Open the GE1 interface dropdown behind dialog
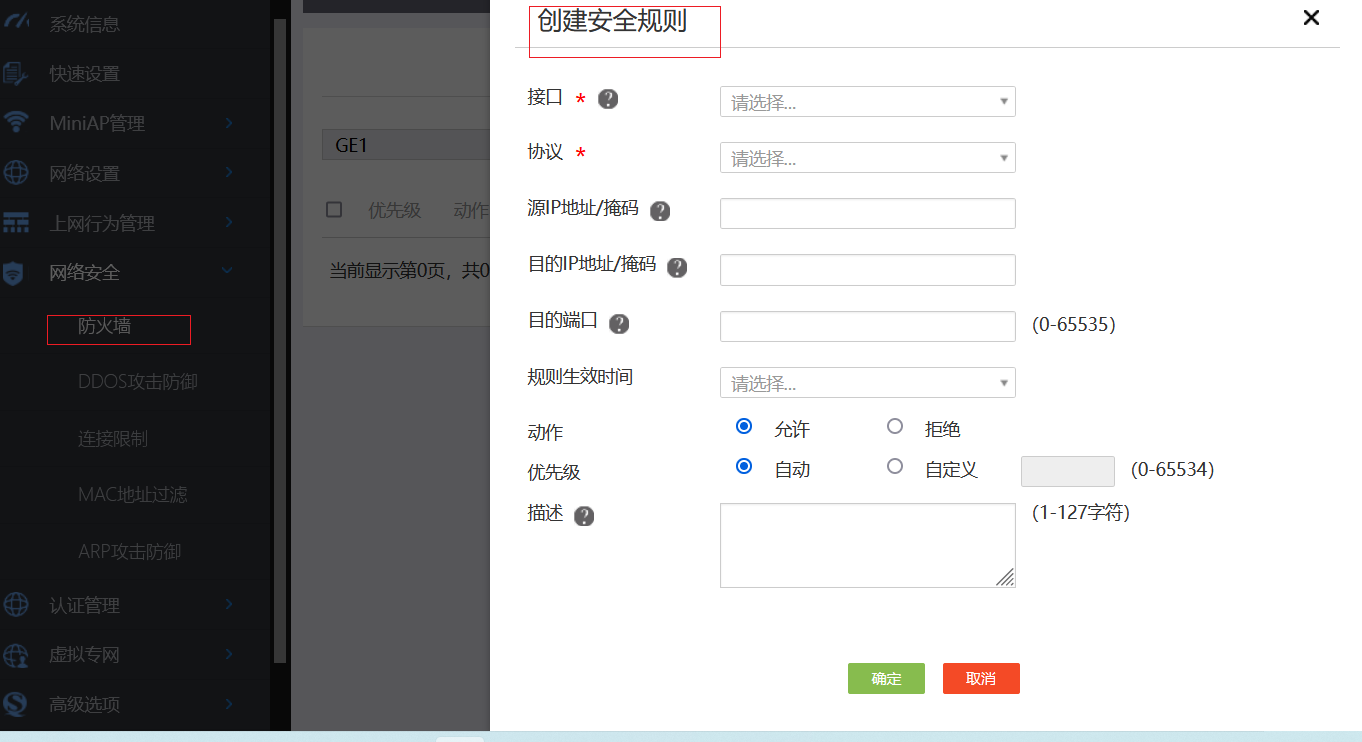This screenshot has height=742, width=1362. point(406,144)
